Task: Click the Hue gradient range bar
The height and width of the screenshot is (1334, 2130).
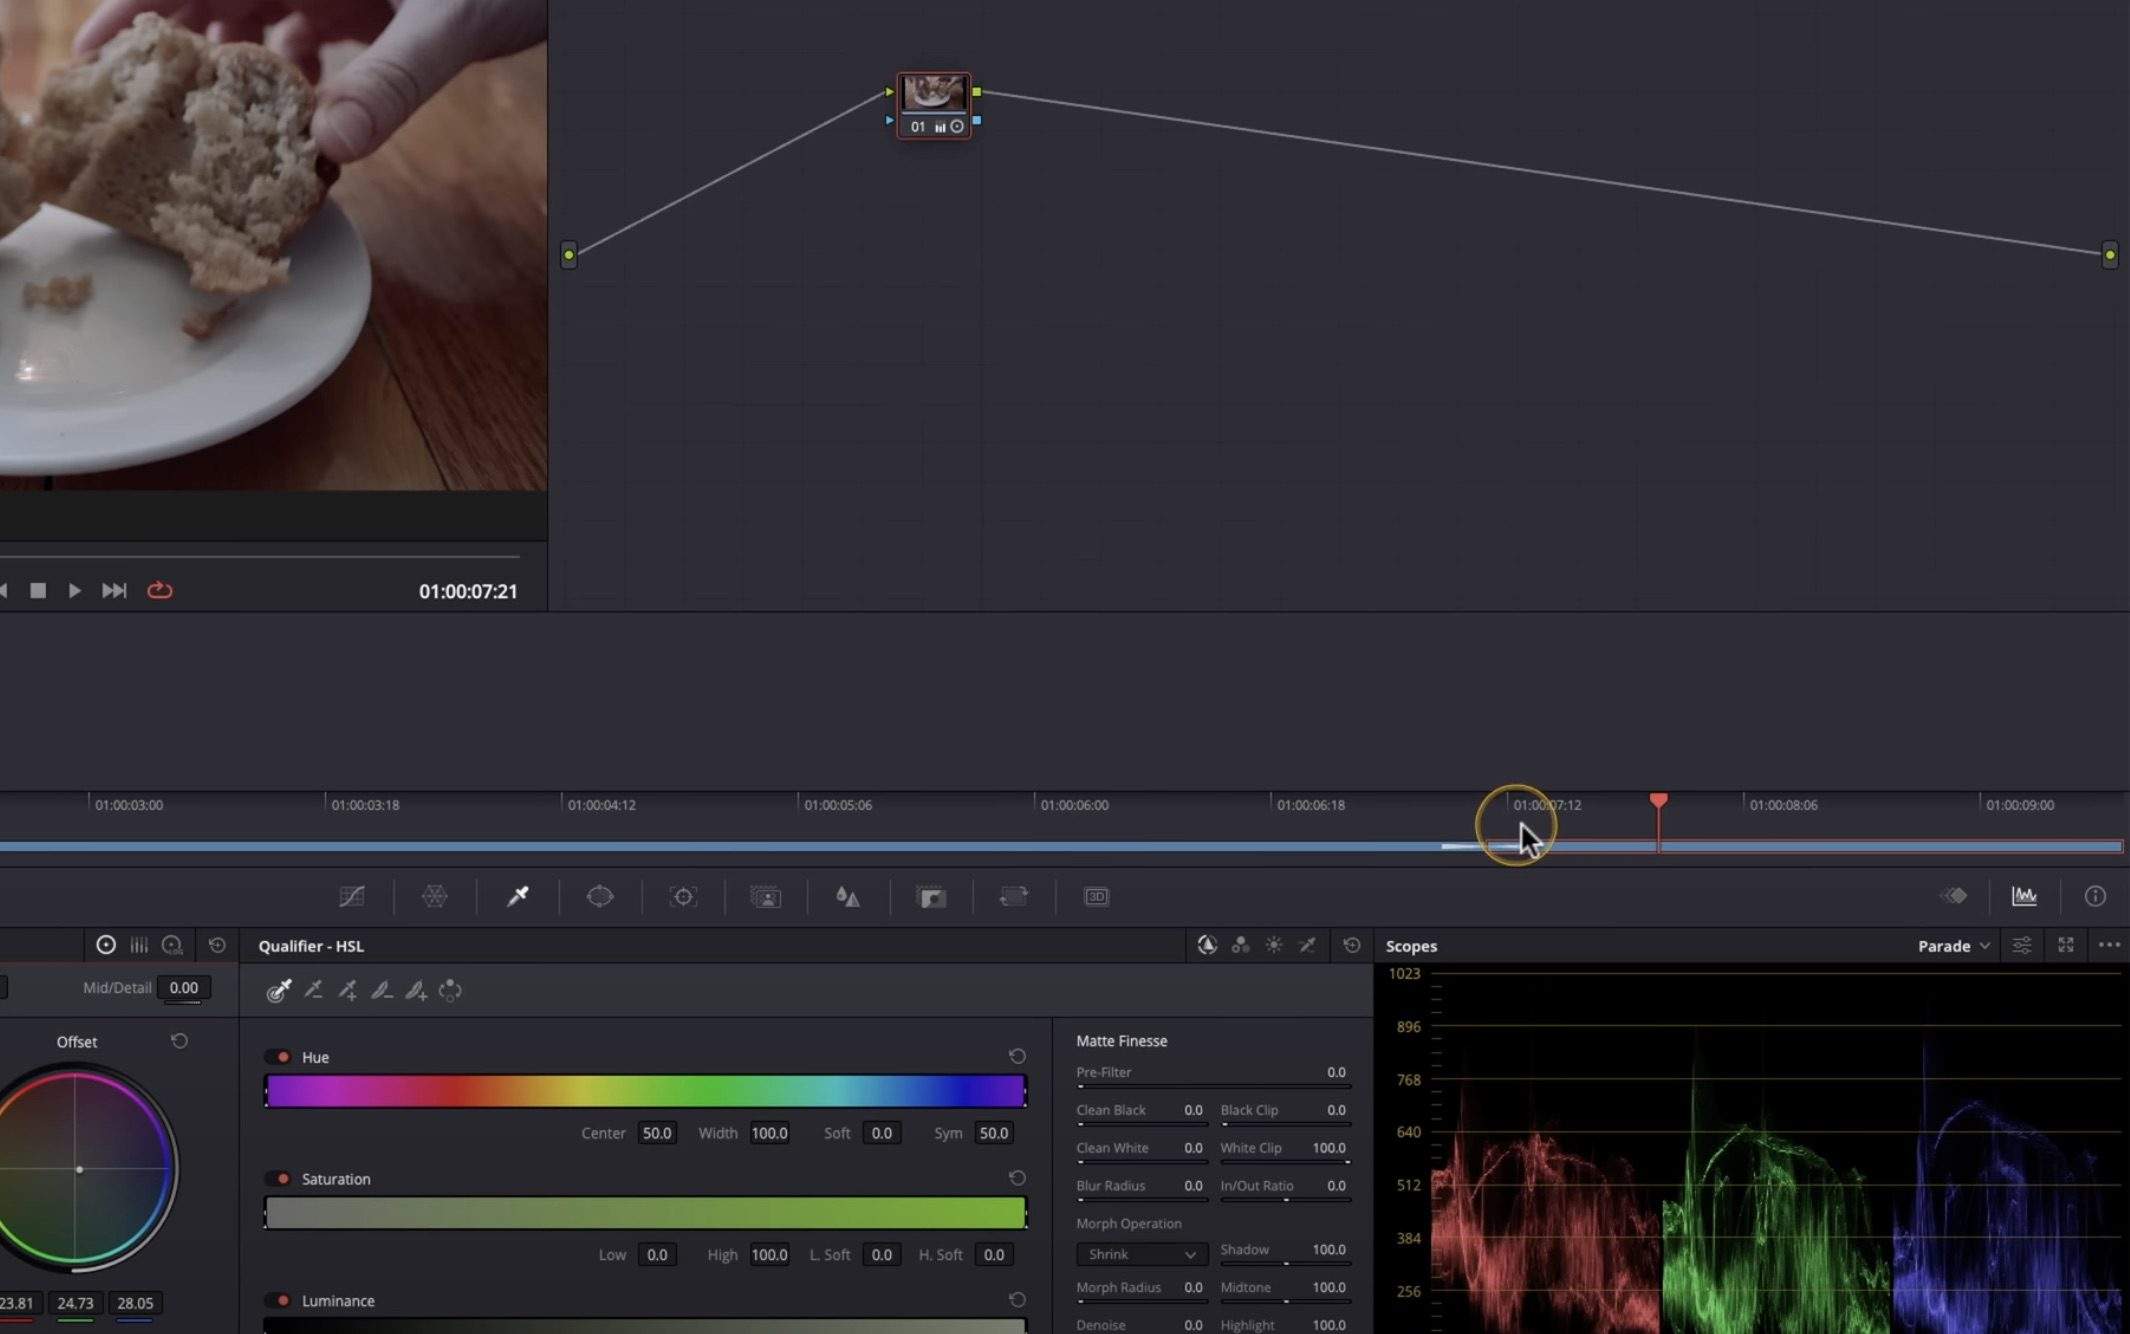Action: click(646, 1091)
